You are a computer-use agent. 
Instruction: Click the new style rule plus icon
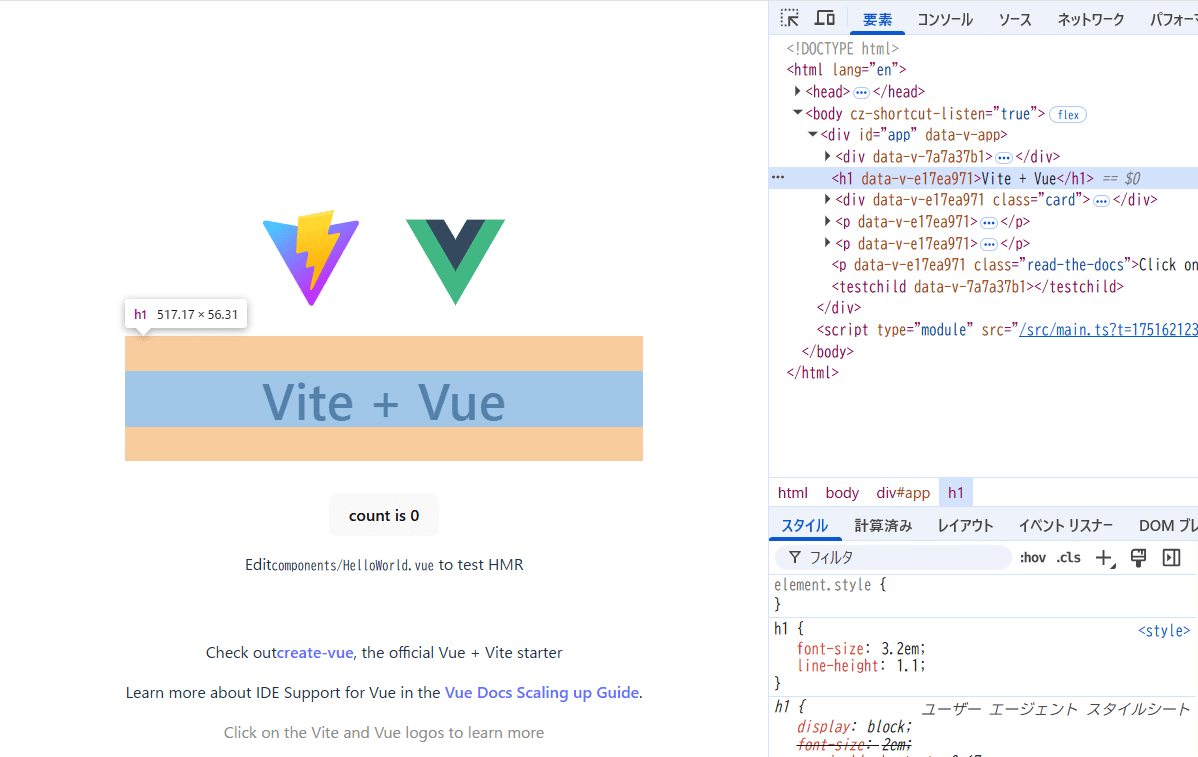click(1103, 558)
